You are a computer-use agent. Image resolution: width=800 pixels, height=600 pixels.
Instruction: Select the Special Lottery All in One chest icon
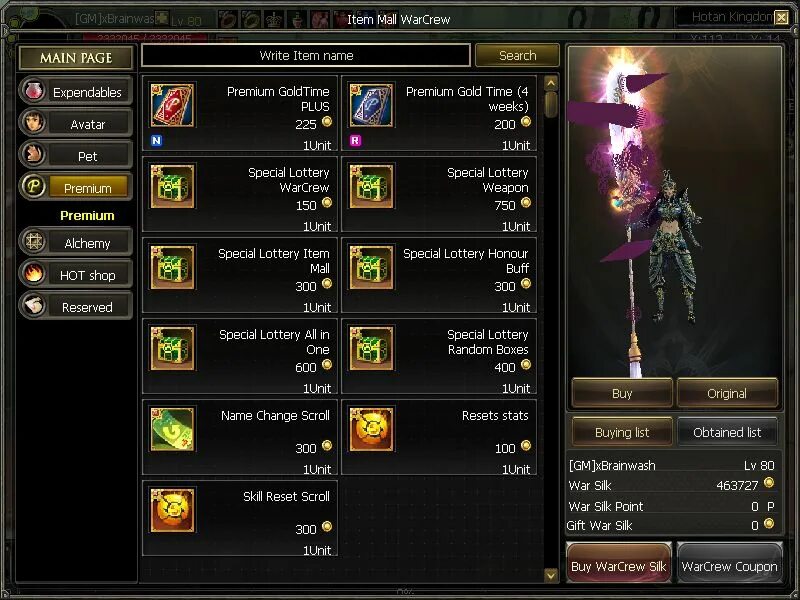tap(172, 348)
